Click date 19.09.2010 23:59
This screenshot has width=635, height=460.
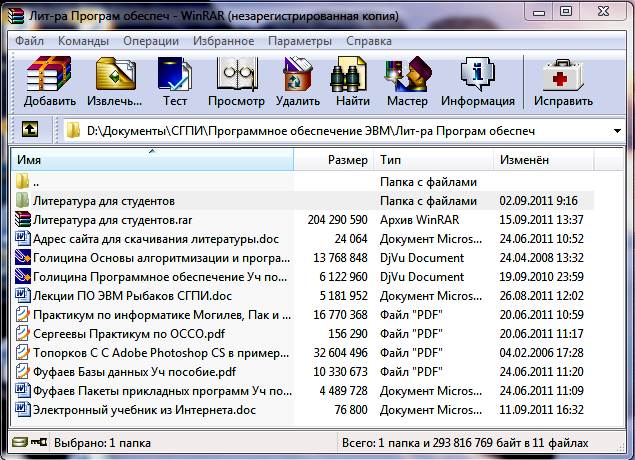tap(541, 277)
